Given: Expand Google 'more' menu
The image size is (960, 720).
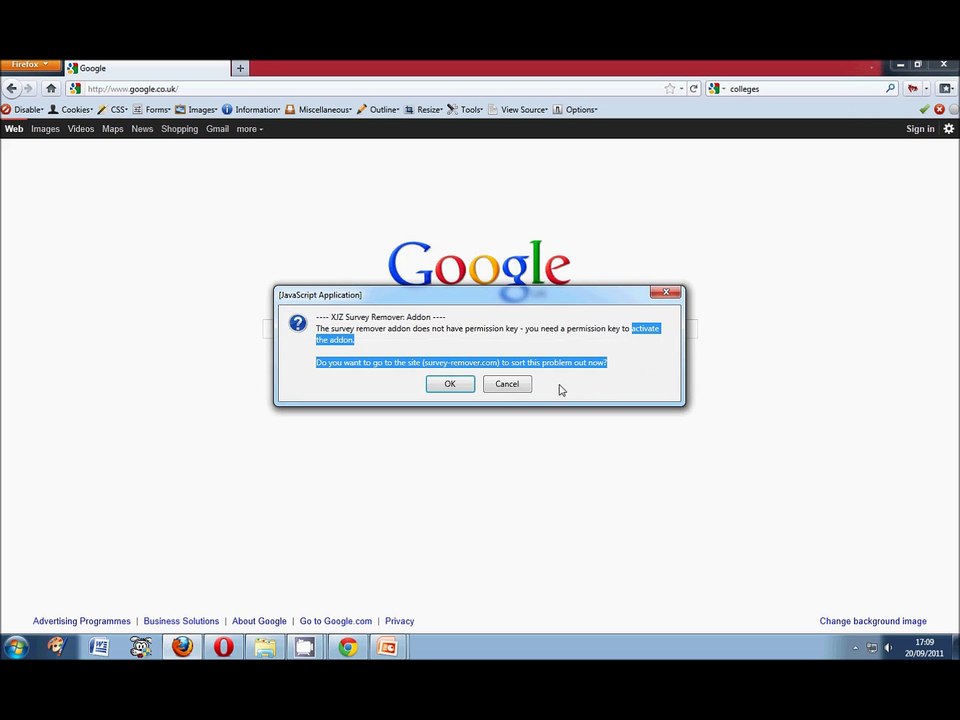Looking at the screenshot, I should pyautogui.click(x=249, y=129).
